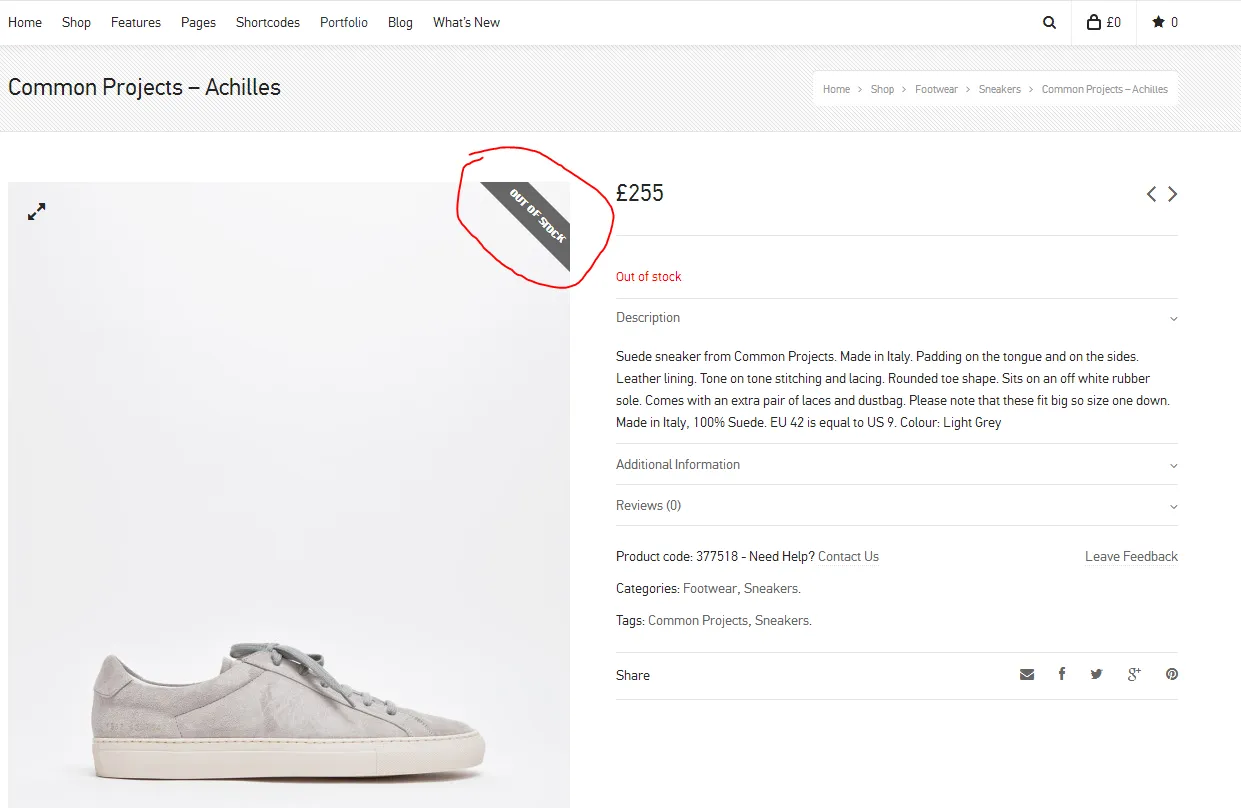Image resolution: width=1241 pixels, height=808 pixels.
Task: Click the Leave Feedback link
Action: (1131, 557)
